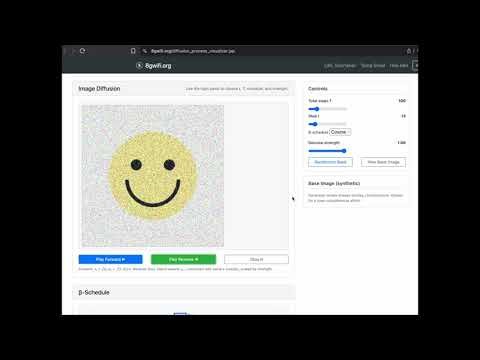
Task: Open the β schedule Cosine dropdown
Action: [x=340, y=132]
